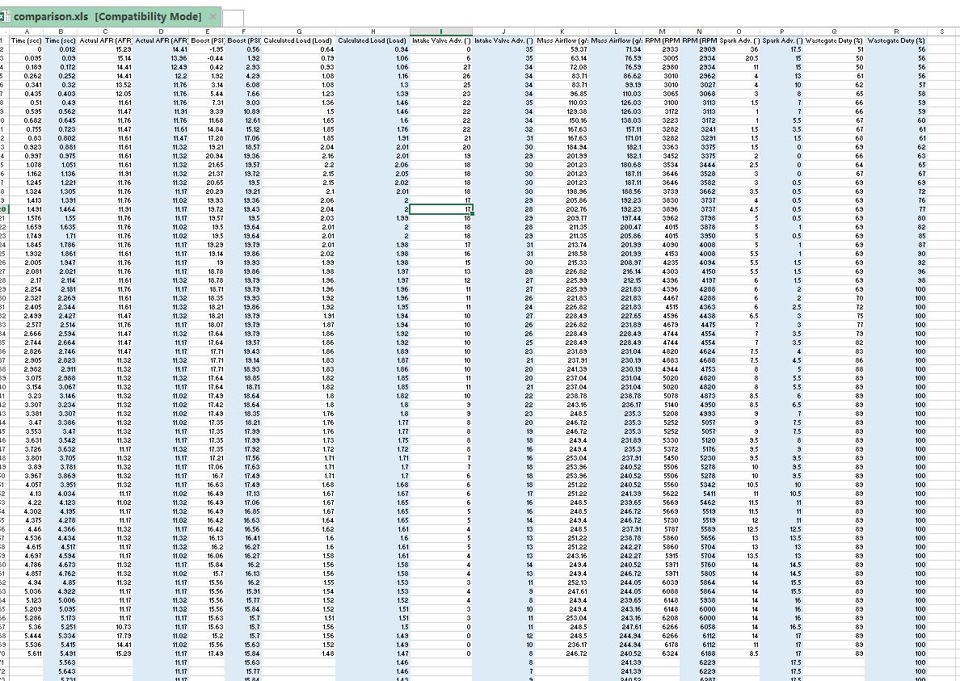
Task: Click the 'Time (sec)' cell in column B
Action: click(61, 40)
